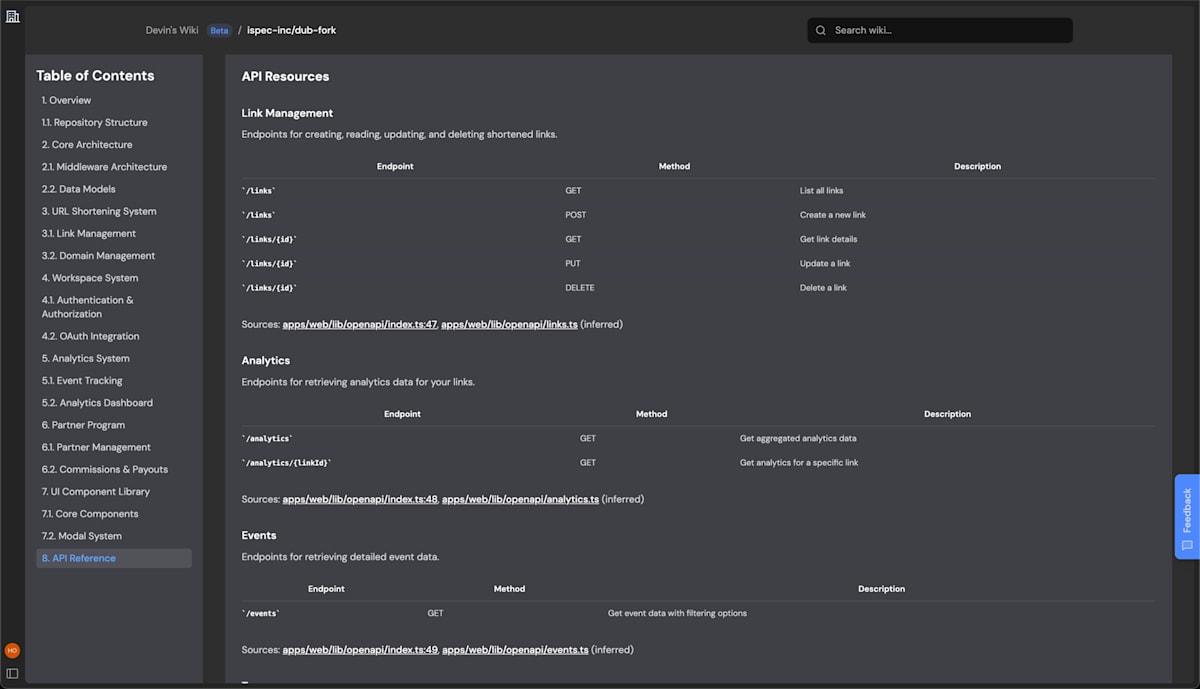Click the Devin's Wiki breadcrumb
Screen dimensions: 1200x689
point(172,30)
